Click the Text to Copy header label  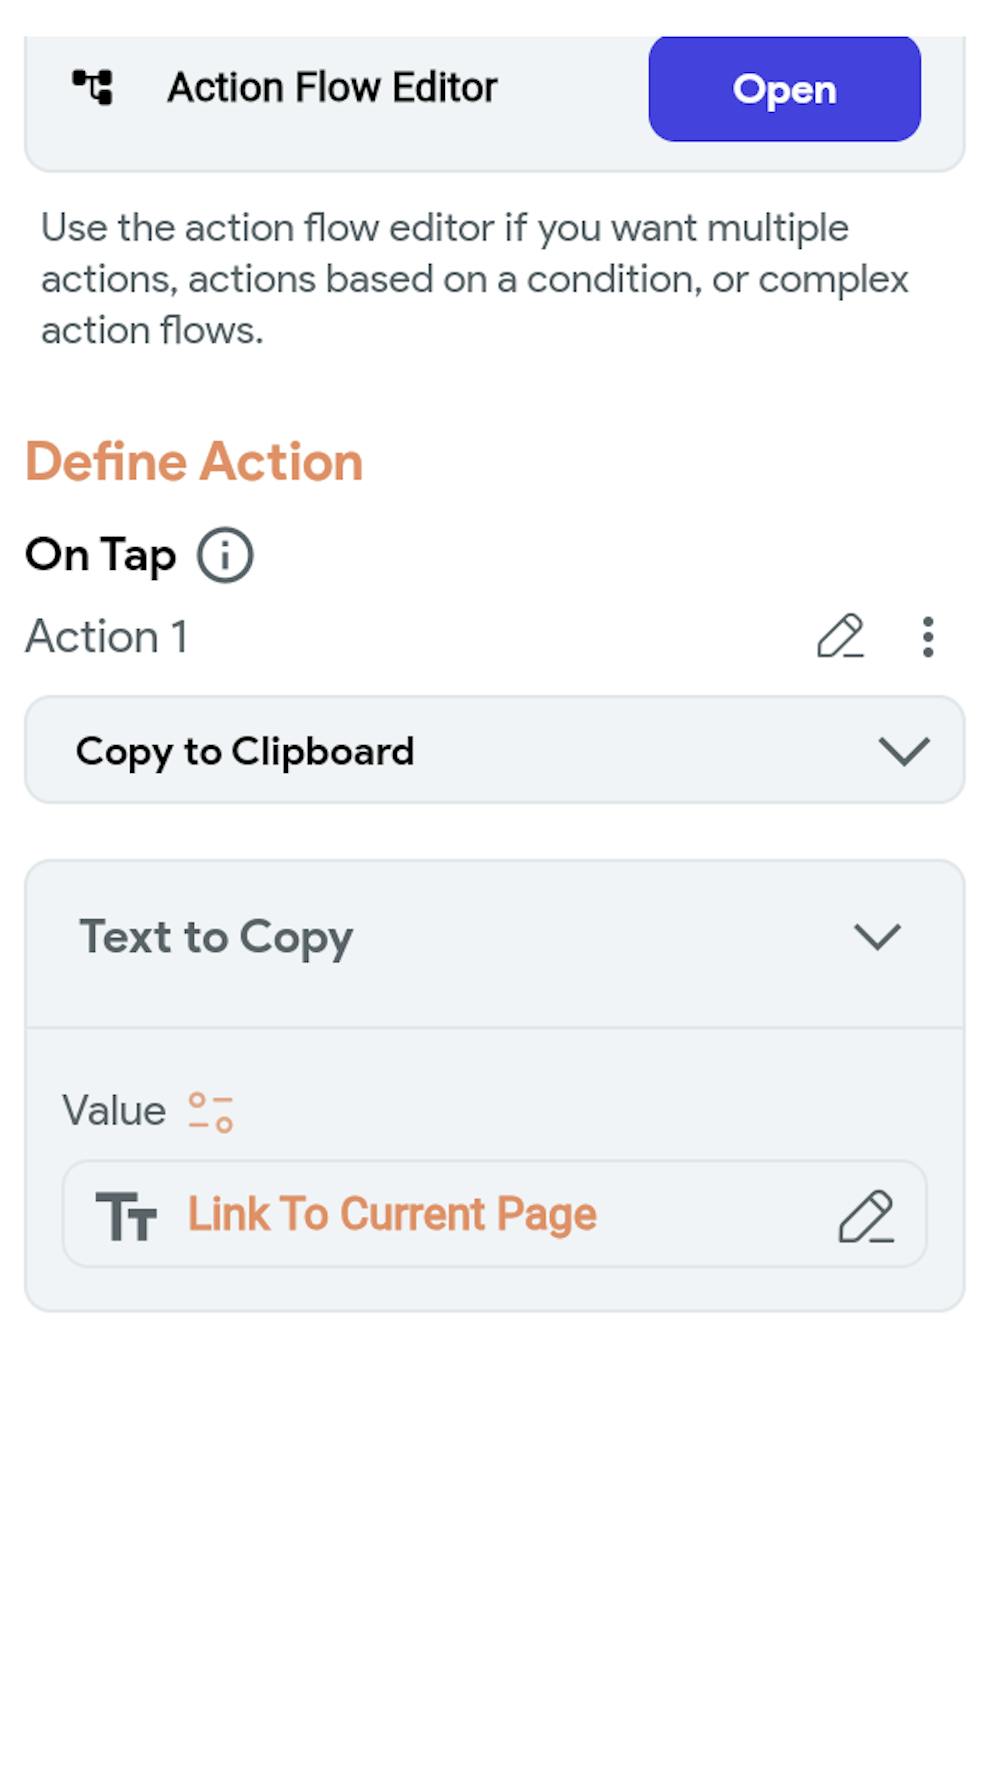tap(216, 937)
